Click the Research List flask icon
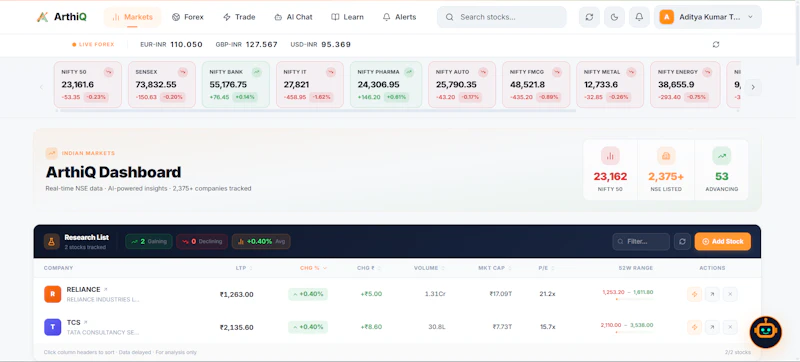Image resolution: width=800 pixels, height=362 pixels. pyautogui.click(x=52, y=242)
